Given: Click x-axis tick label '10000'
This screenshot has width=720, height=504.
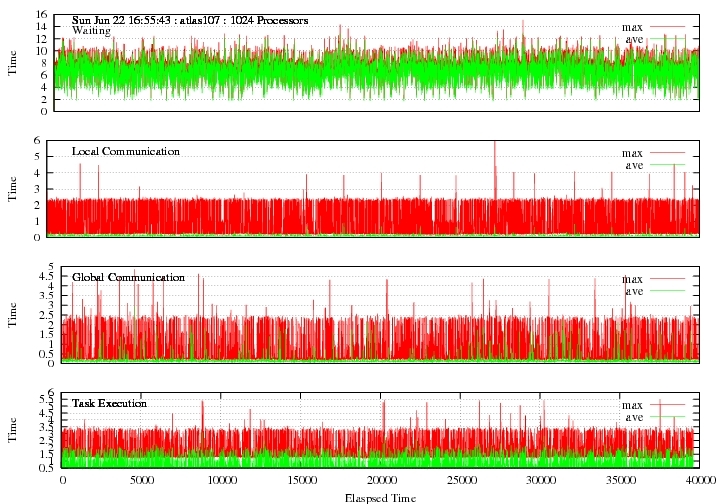Looking at the screenshot, I should [x=221, y=480].
